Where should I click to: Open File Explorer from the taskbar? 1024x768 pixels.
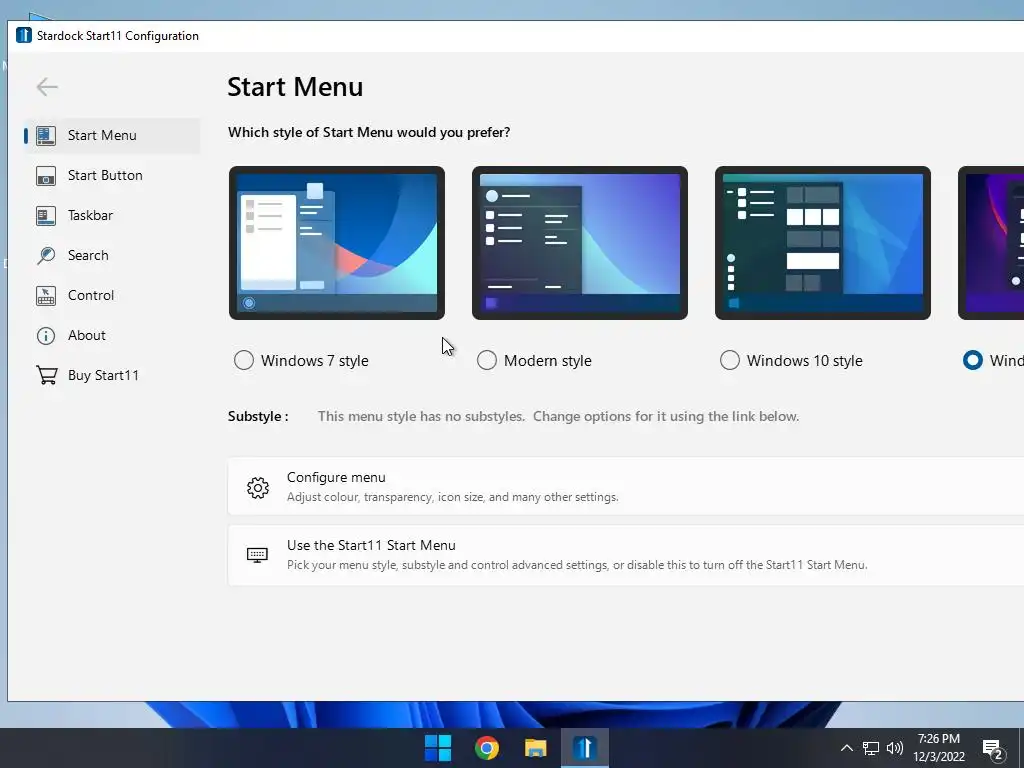[536, 748]
